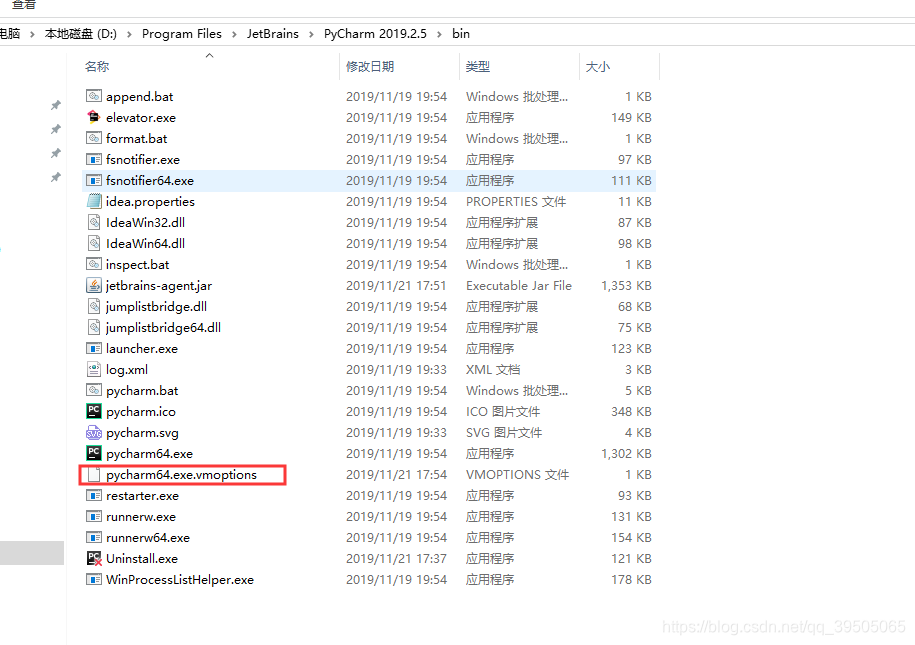Screen dimensions: 915x645
Task: Click the IdeaWin32.dll file icon
Action: click(x=93, y=222)
